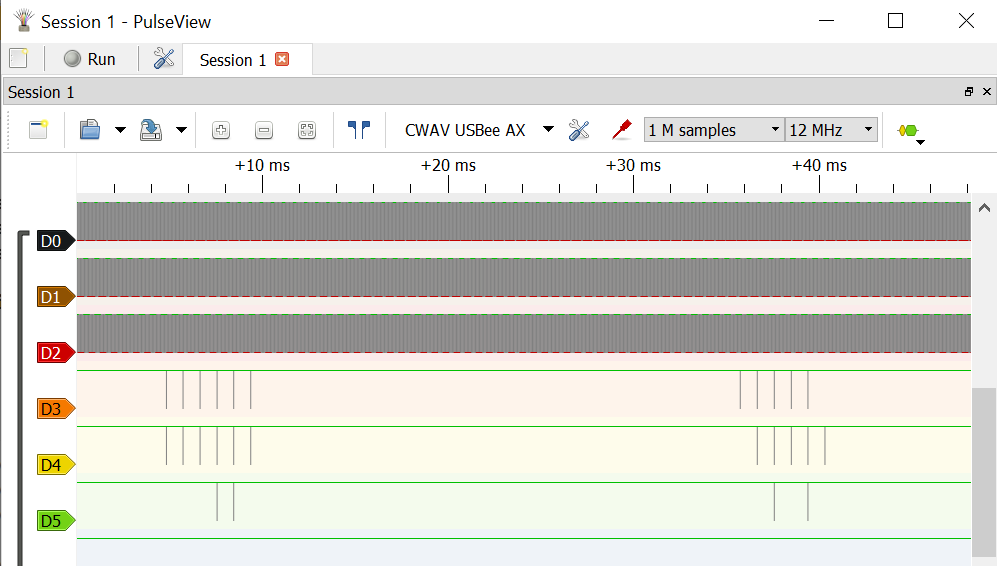Click the PulseView application icon in title bar
The width and height of the screenshot is (997, 566).
click(24, 20)
